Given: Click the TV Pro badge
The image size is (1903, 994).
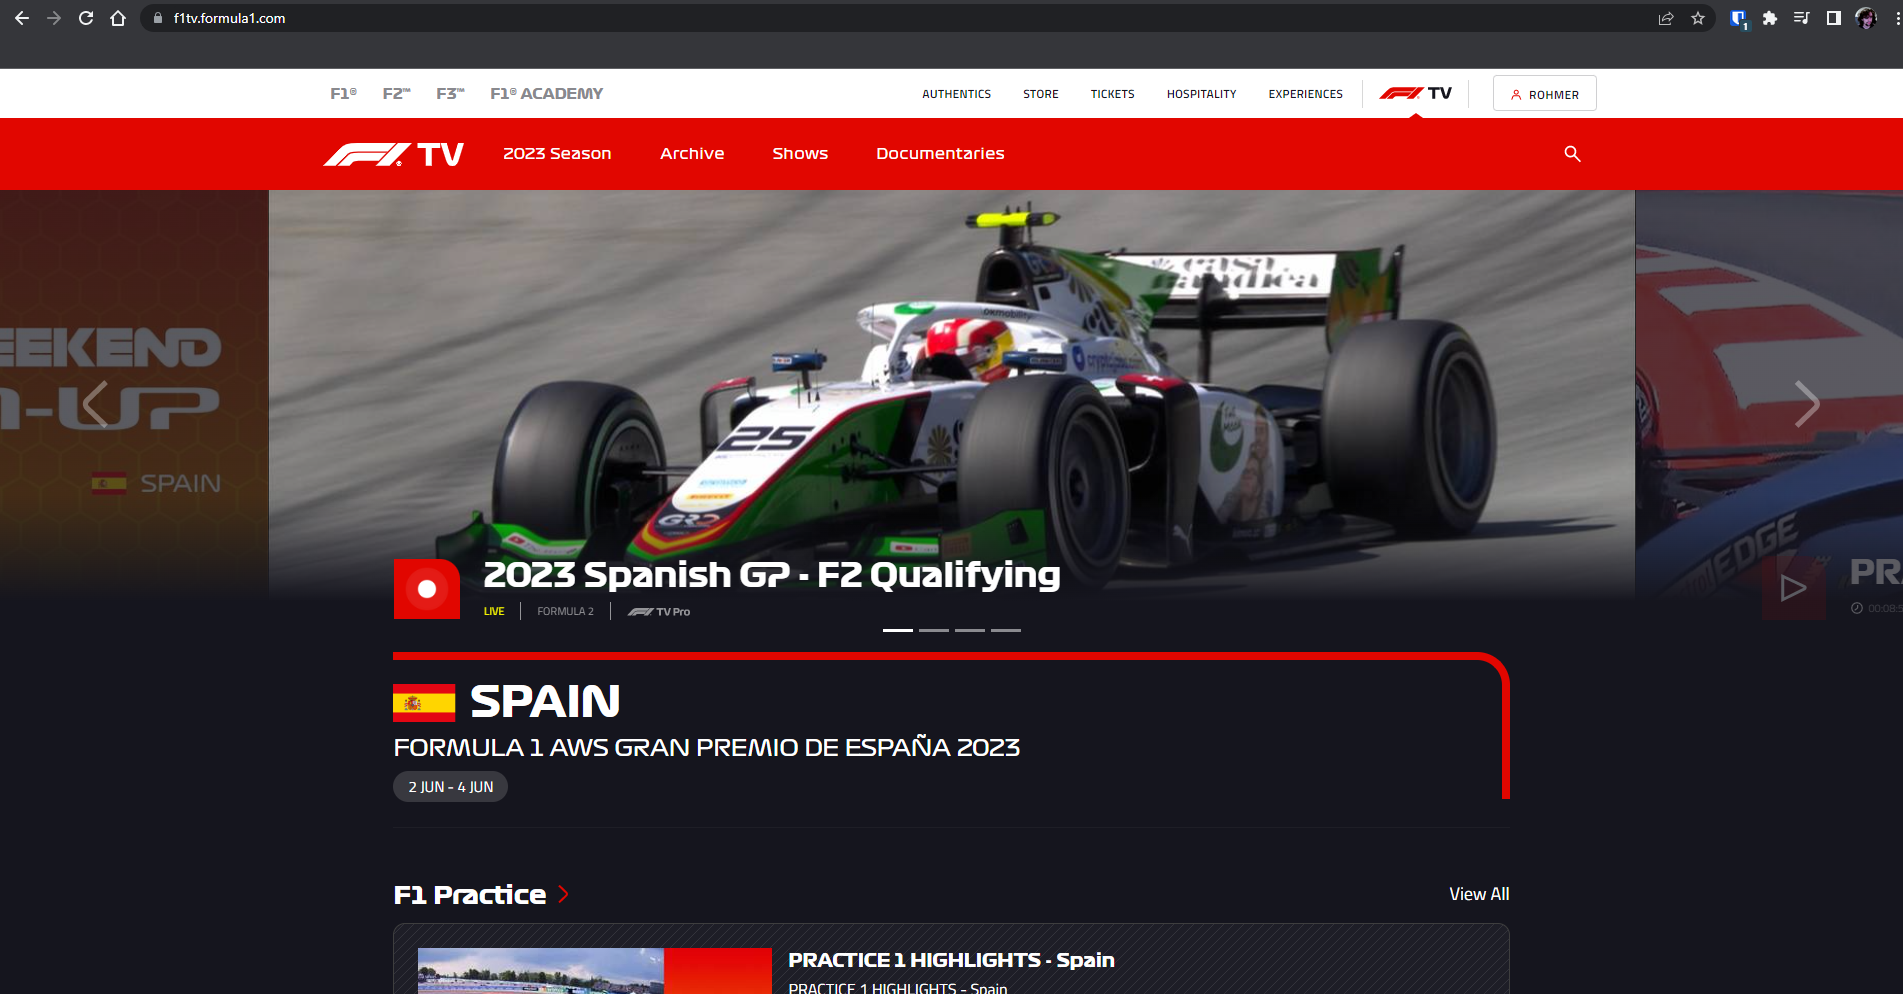Looking at the screenshot, I should click(658, 611).
